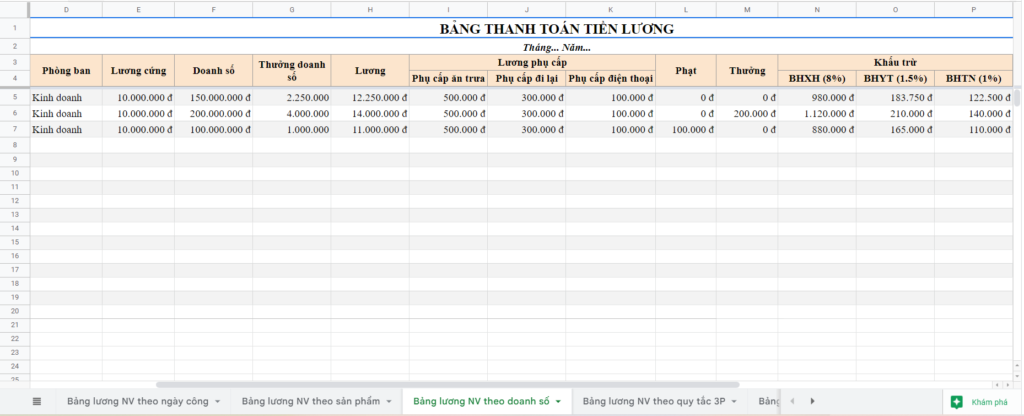Select column M header
This screenshot has width=1024, height=416.
747,9
